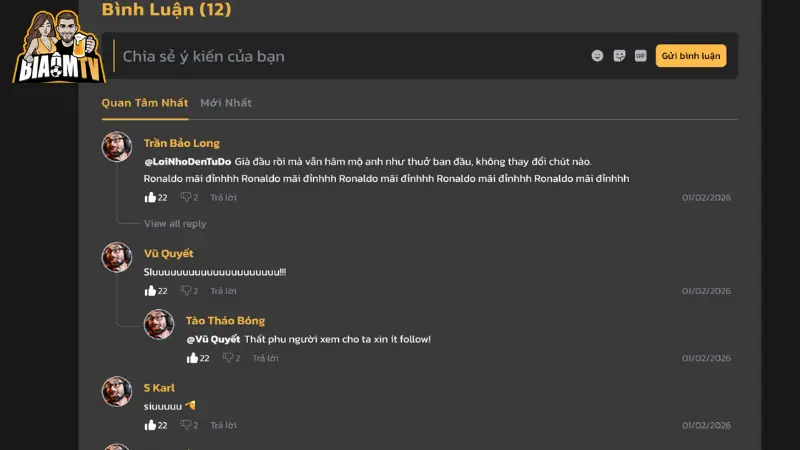Viewport: 800px width, 450px height.
Task: Click Trần Bảo Long's avatar thumbnail
Action: (x=117, y=147)
